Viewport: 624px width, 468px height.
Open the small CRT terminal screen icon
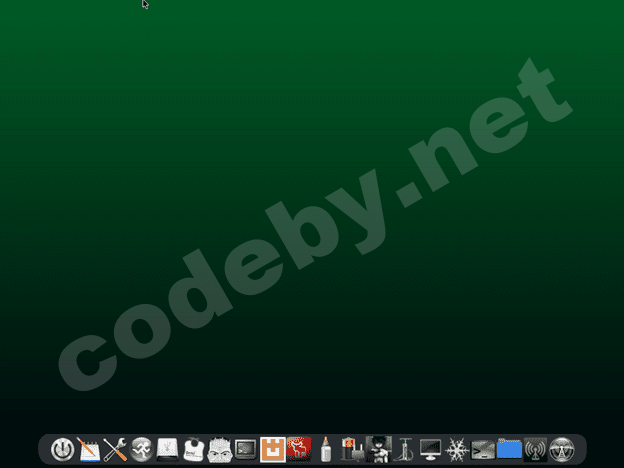(x=246, y=450)
